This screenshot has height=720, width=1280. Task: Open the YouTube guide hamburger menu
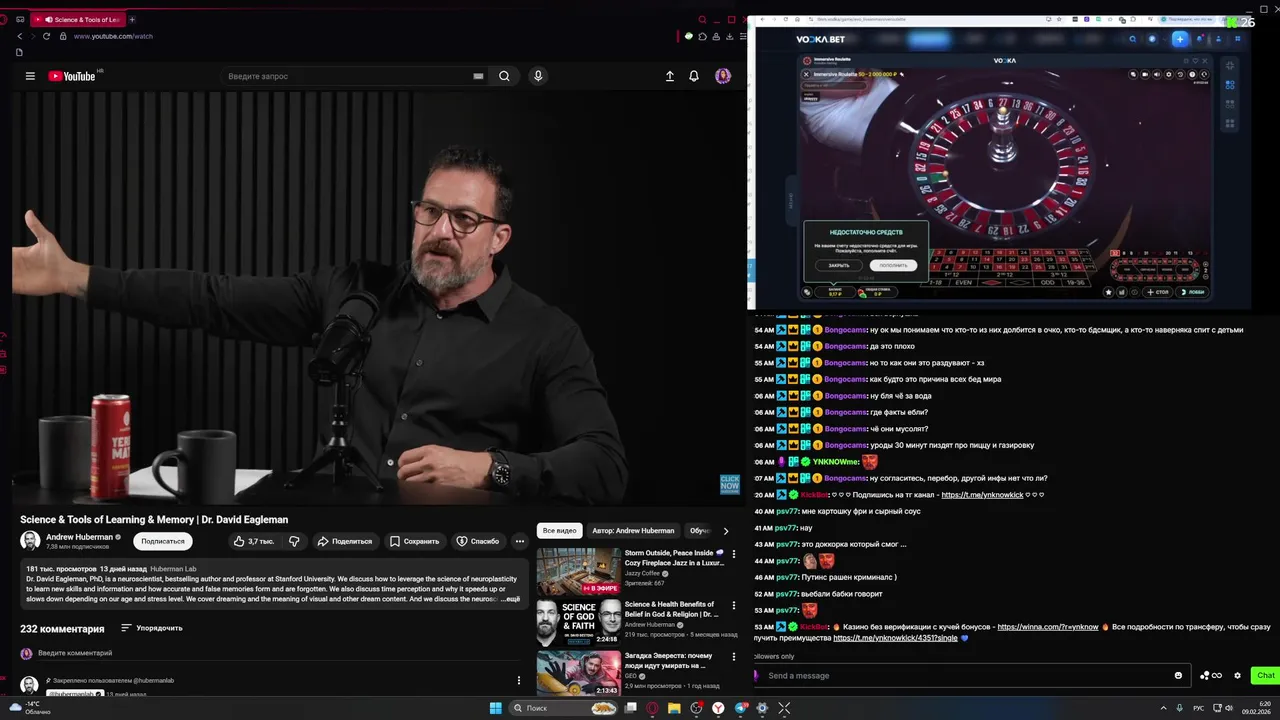tap(30, 76)
